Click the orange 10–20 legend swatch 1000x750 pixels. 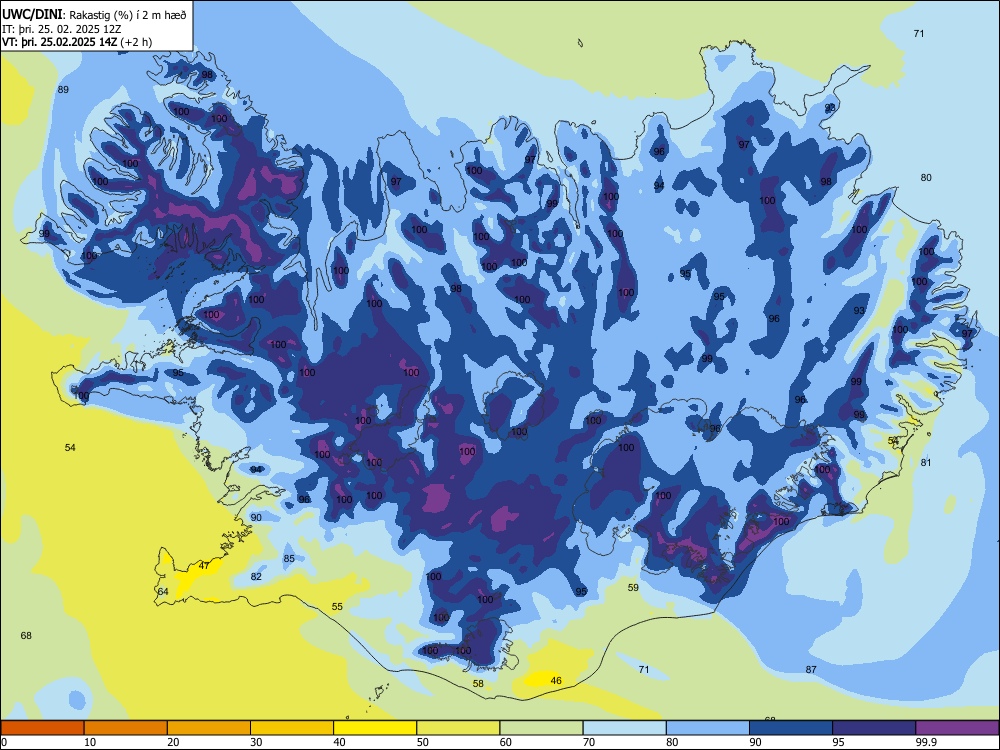tap(126, 728)
